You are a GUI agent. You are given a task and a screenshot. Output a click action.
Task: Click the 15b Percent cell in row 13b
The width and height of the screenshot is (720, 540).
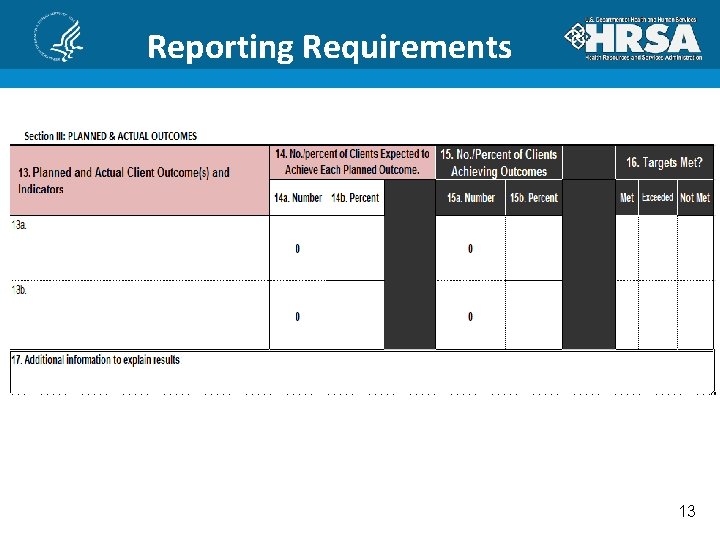[x=534, y=315]
